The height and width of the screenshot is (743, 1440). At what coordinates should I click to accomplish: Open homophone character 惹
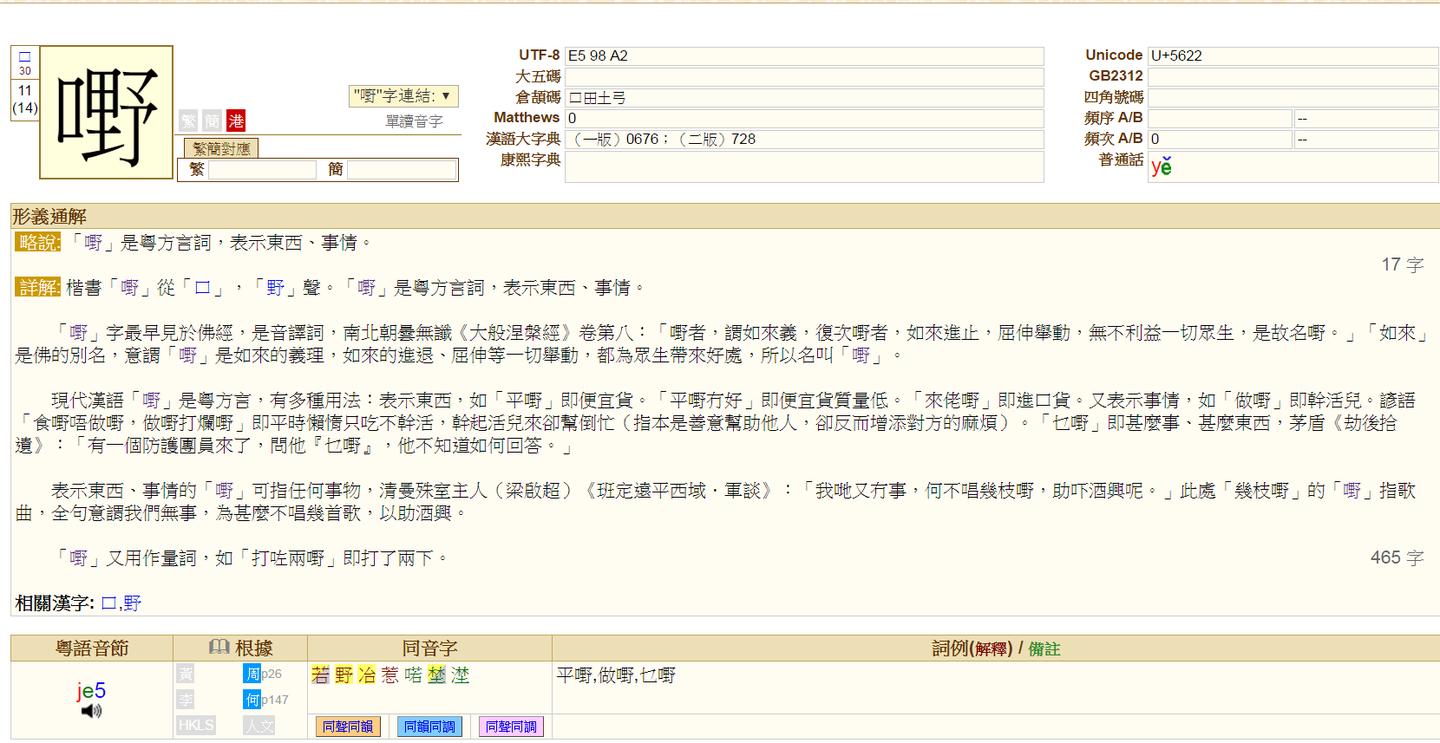click(x=390, y=675)
